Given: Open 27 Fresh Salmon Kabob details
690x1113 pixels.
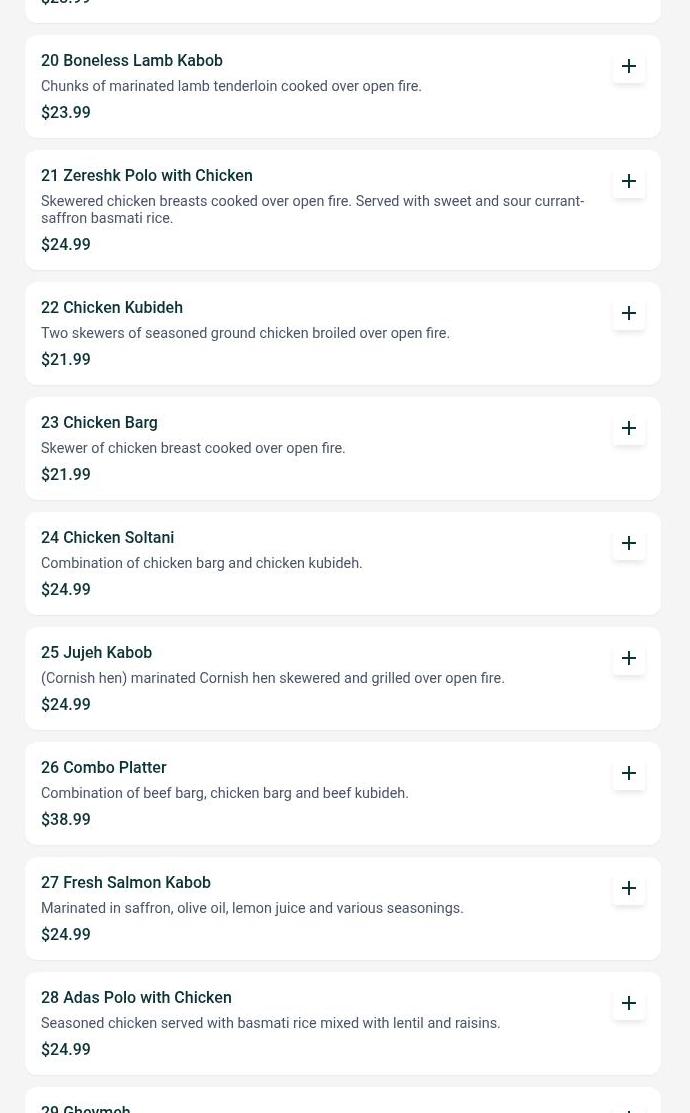Looking at the screenshot, I should click(x=126, y=883).
